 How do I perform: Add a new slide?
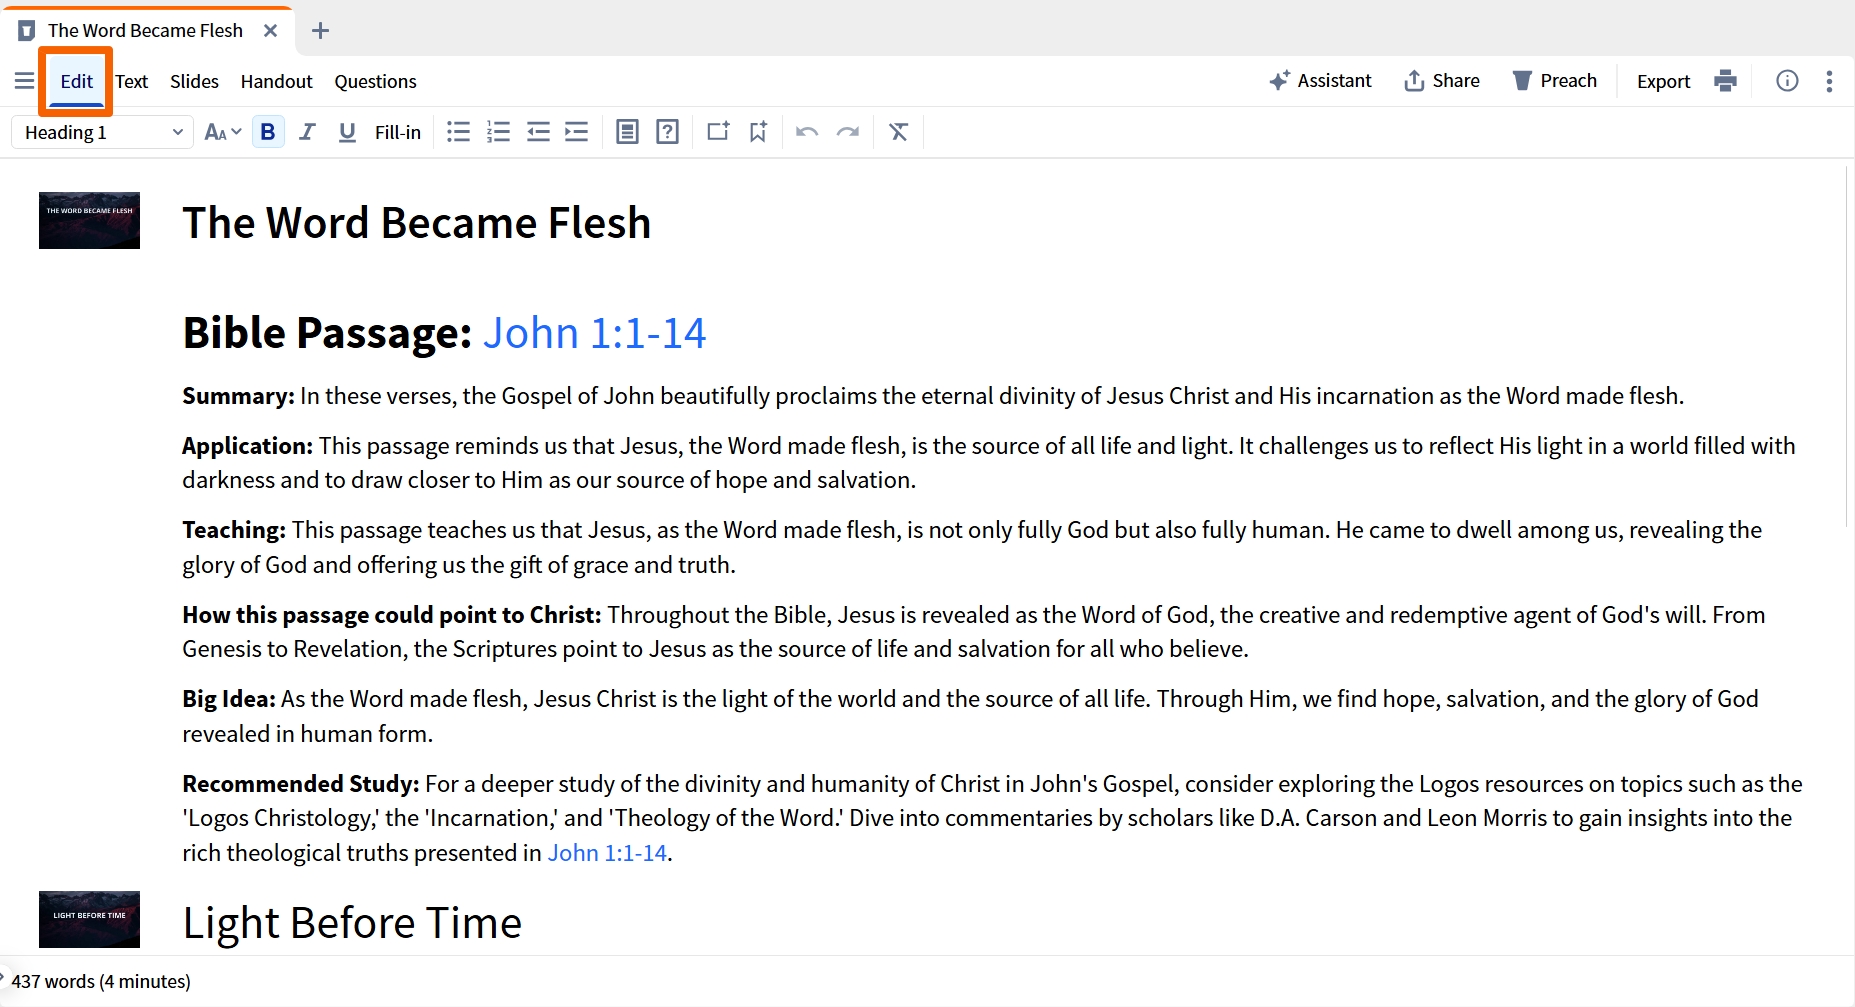click(x=718, y=132)
